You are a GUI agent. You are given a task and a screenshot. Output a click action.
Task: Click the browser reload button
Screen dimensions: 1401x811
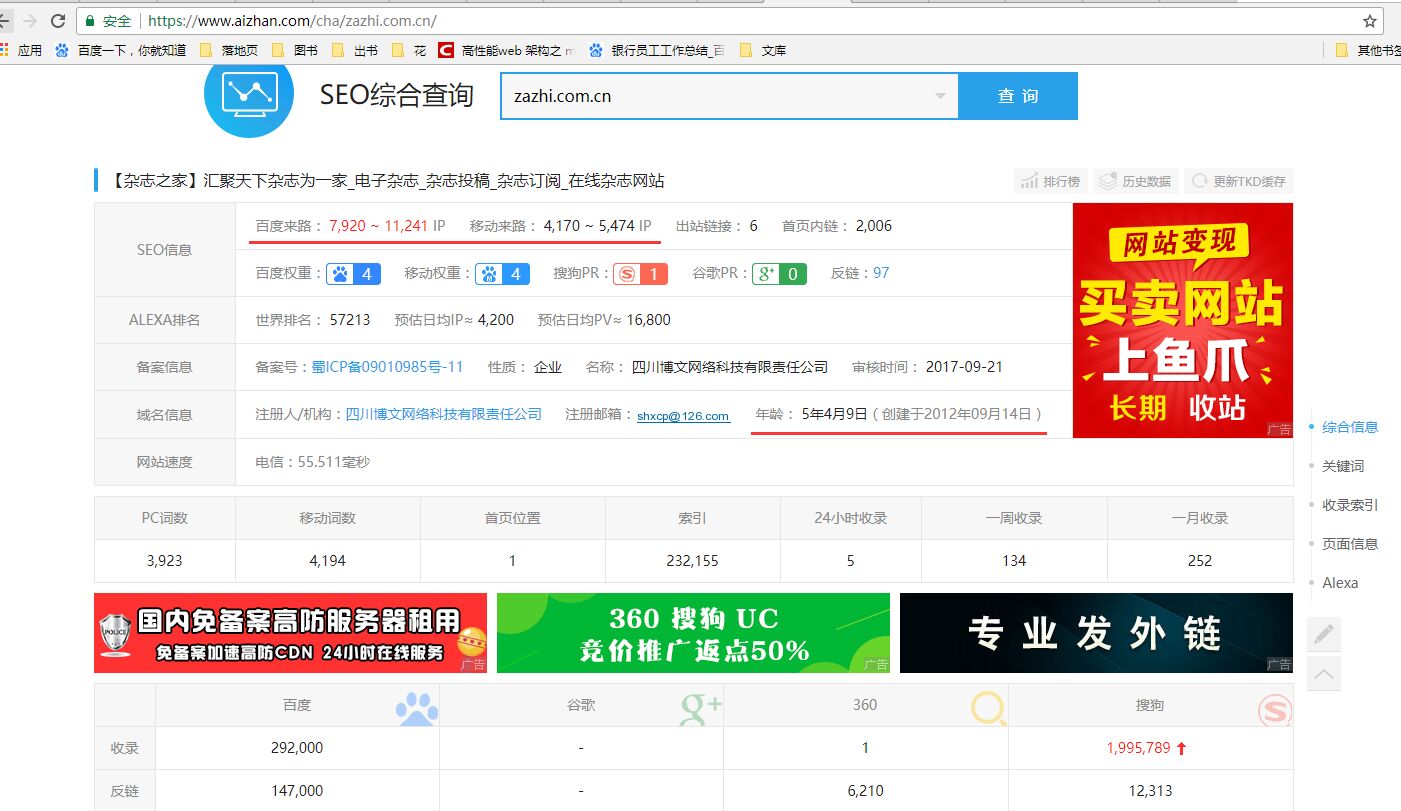58,21
